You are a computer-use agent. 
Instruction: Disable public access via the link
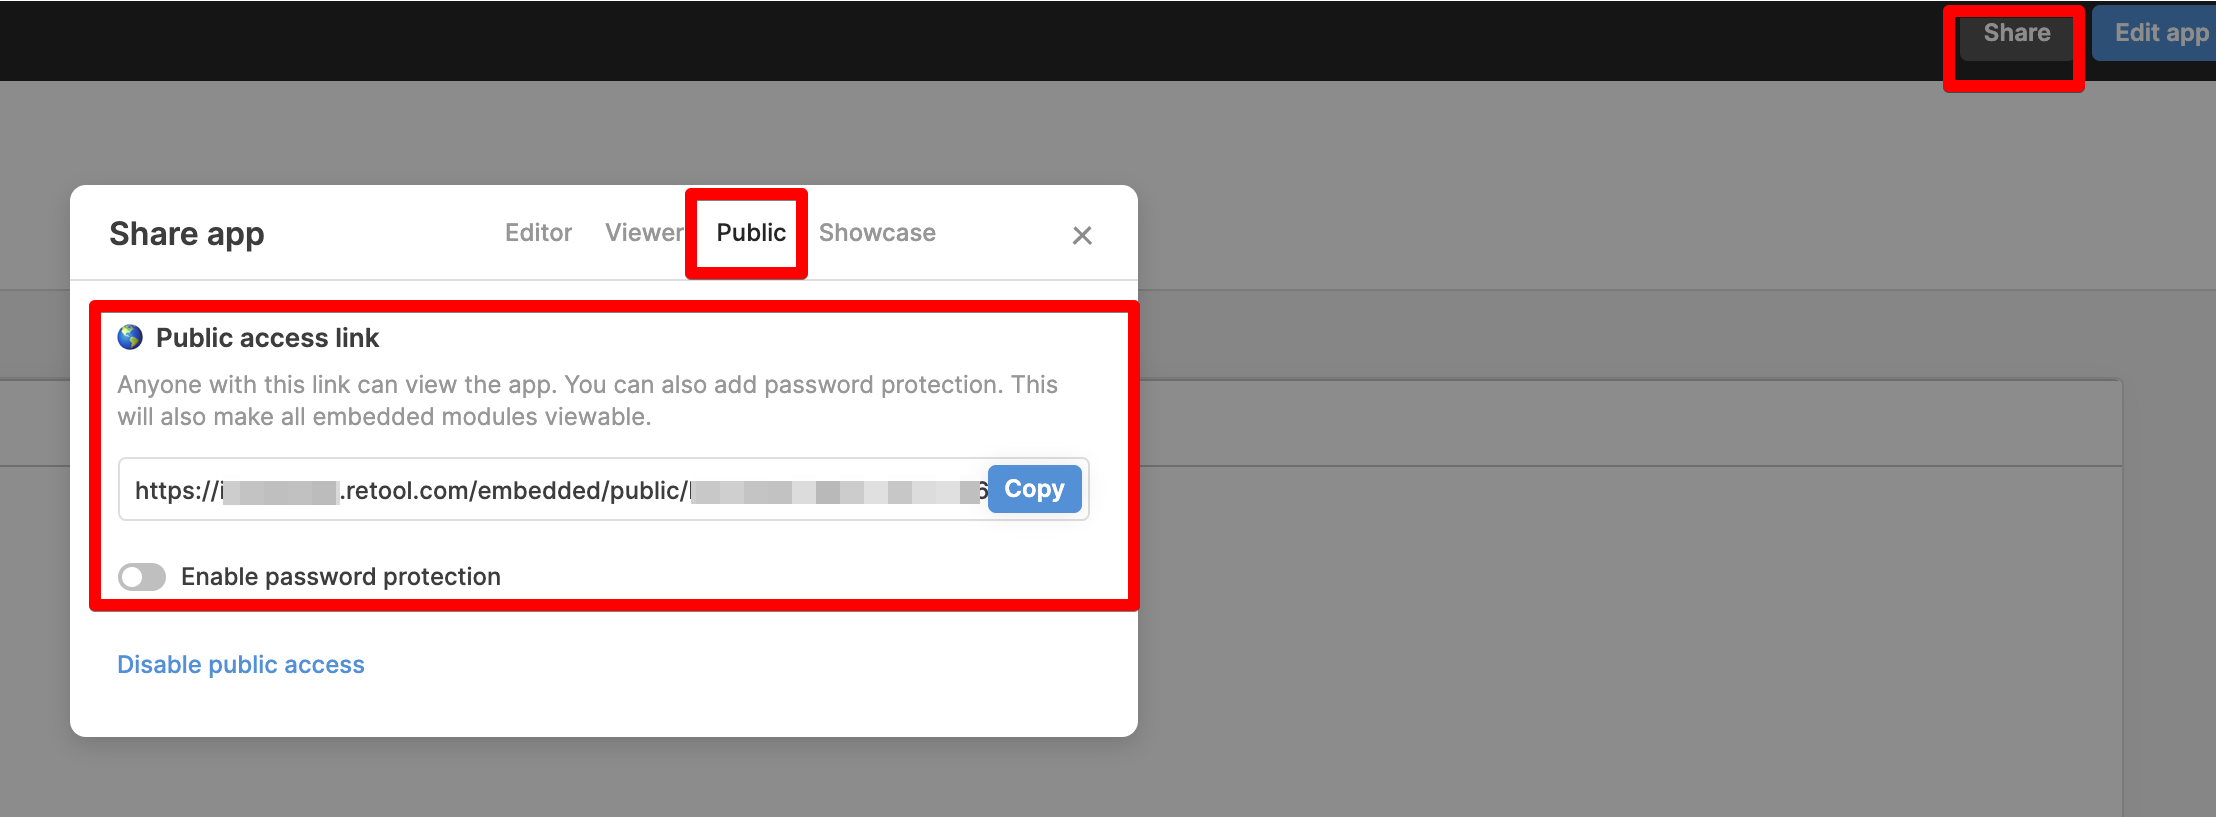(x=241, y=665)
